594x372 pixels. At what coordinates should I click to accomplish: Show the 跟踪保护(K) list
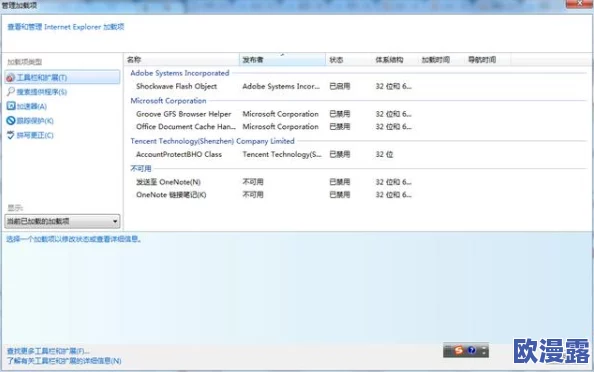(30, 120)
